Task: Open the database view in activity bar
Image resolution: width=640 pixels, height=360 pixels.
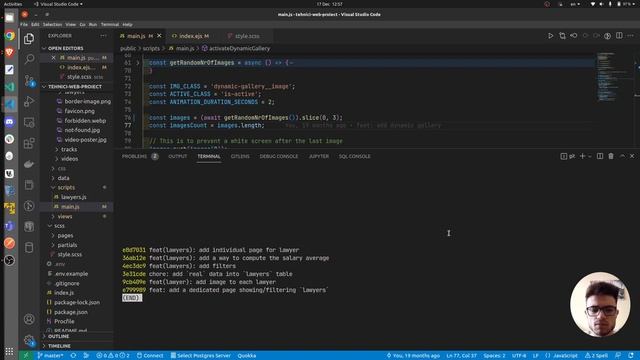Action: [x=29, y=247]
